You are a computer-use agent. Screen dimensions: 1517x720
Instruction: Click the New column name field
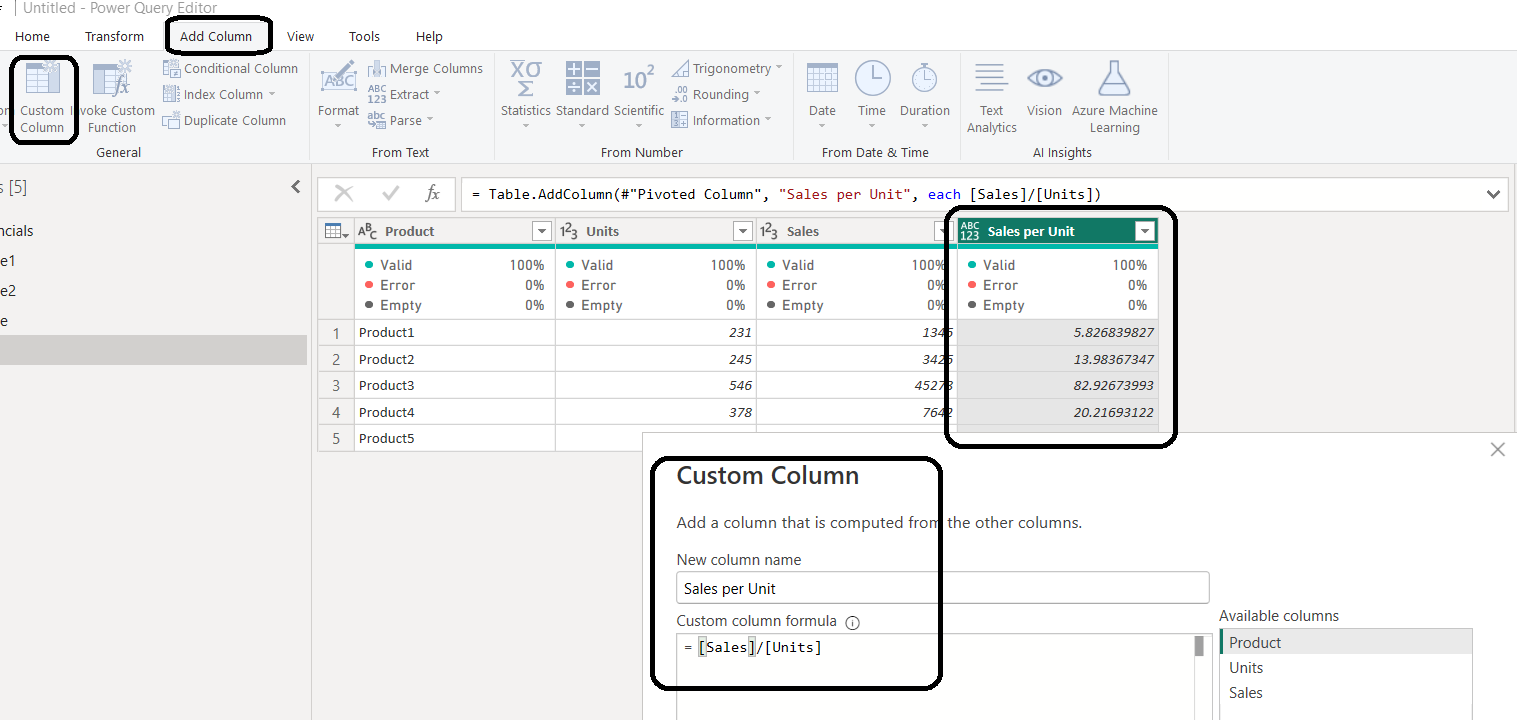point(943,588)
